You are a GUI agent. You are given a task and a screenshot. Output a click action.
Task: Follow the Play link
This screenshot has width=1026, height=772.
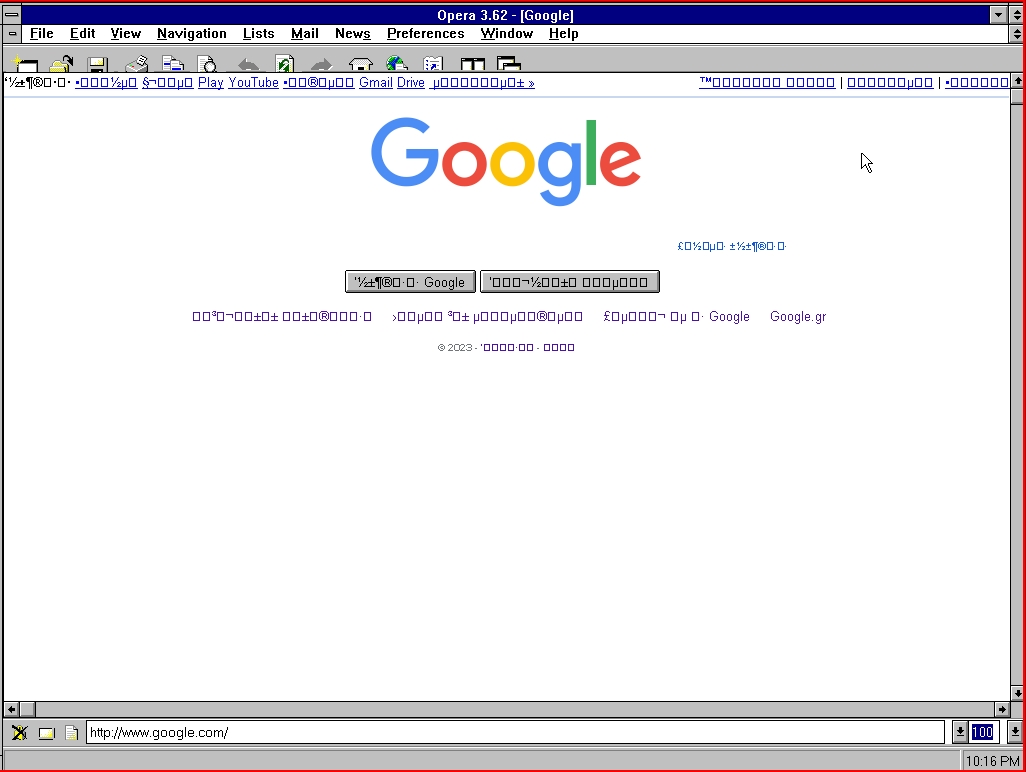pos(211,82)
